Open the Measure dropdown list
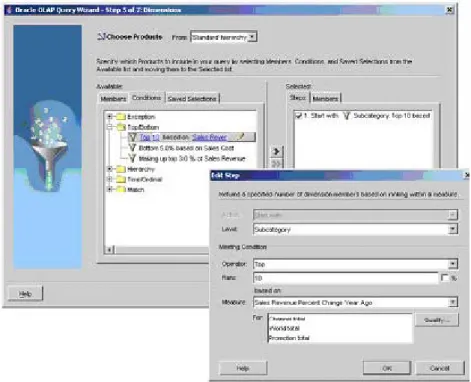The width and height of the screenshot is (471, 382). [x=452, y=302]
